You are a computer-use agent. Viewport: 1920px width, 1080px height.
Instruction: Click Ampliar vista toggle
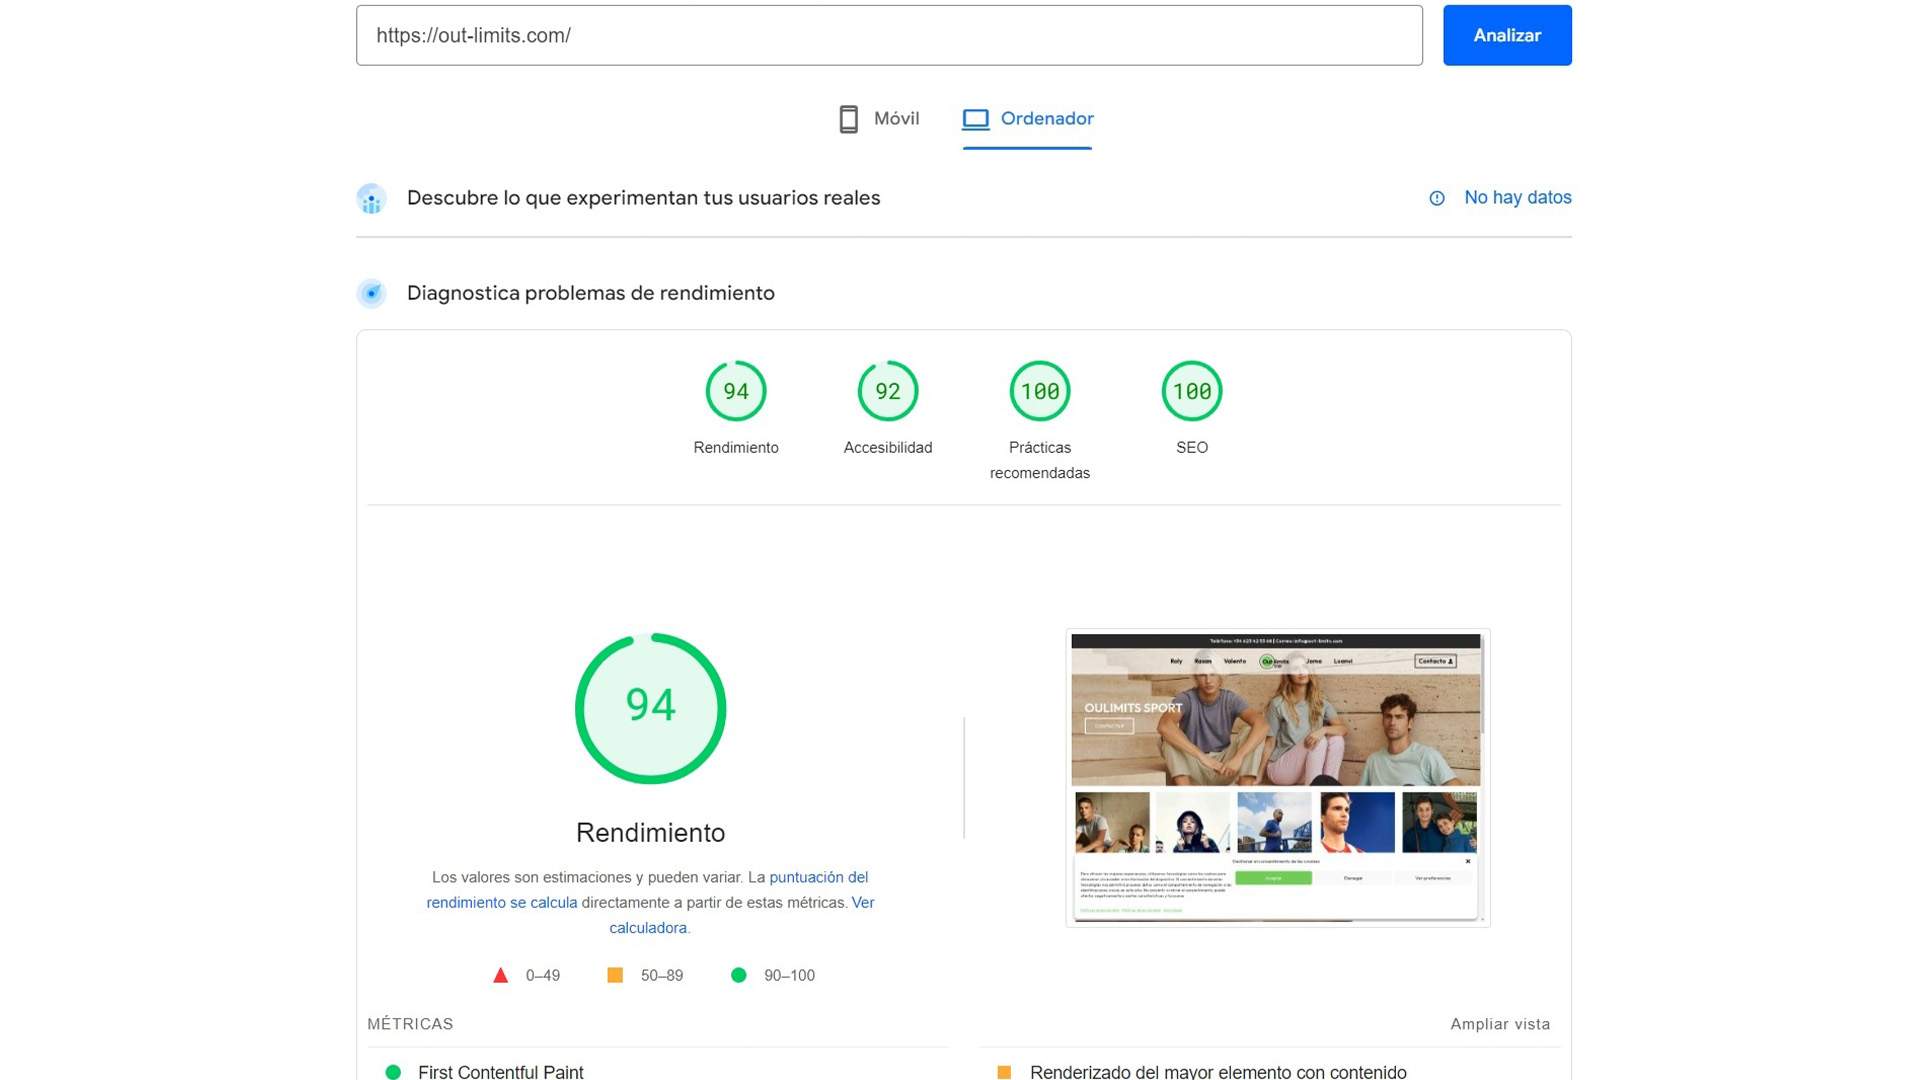(1500, 1024)
